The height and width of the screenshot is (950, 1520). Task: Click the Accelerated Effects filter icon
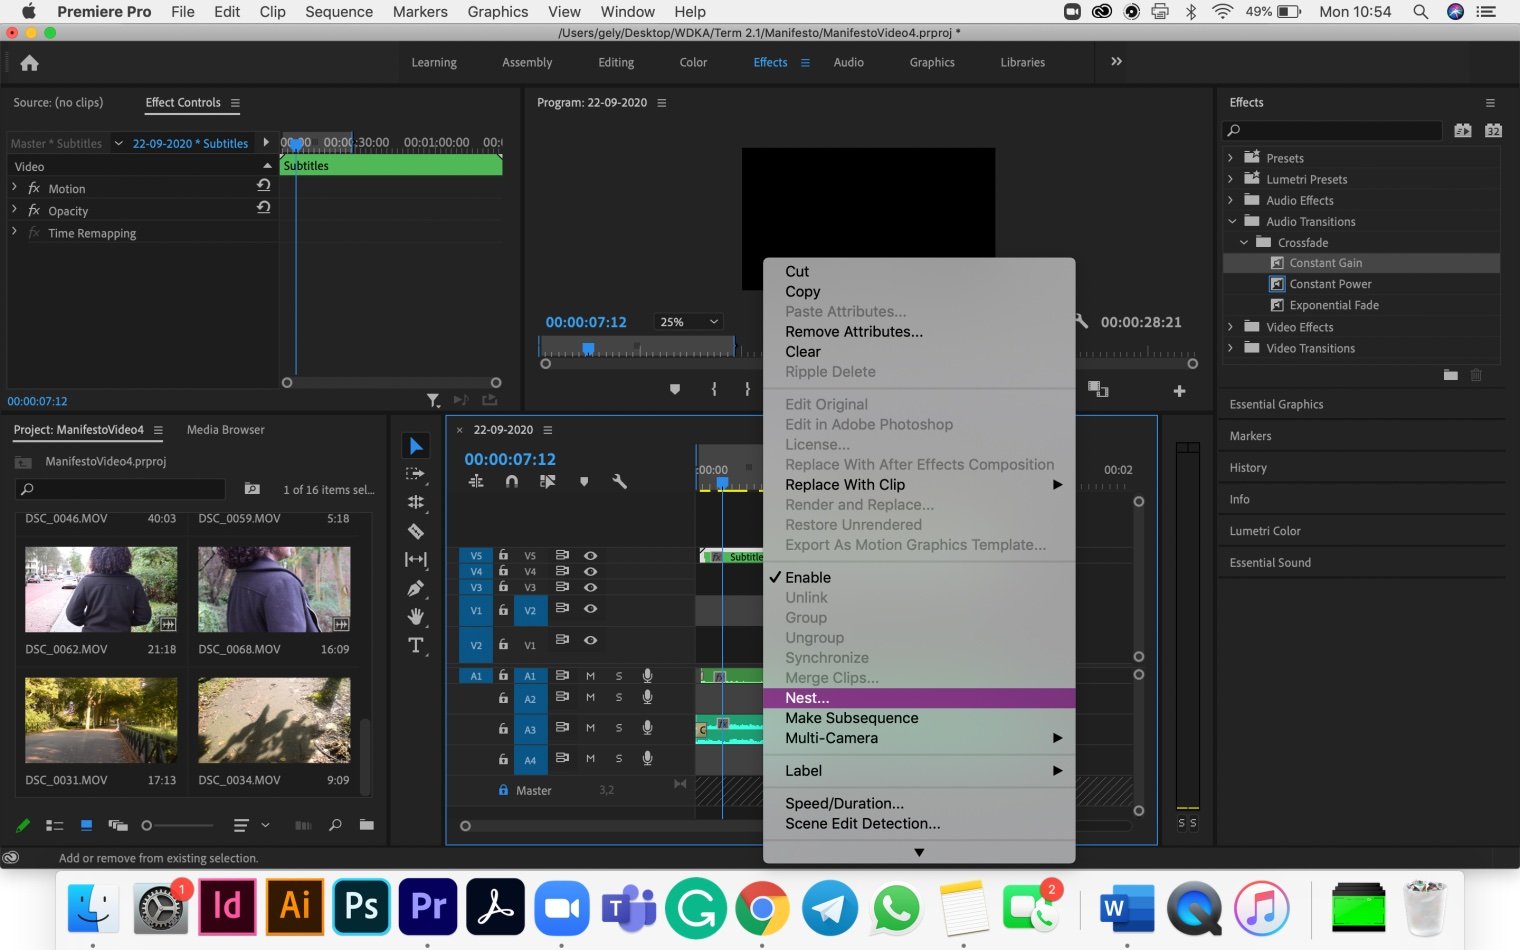click(1463, 130)
